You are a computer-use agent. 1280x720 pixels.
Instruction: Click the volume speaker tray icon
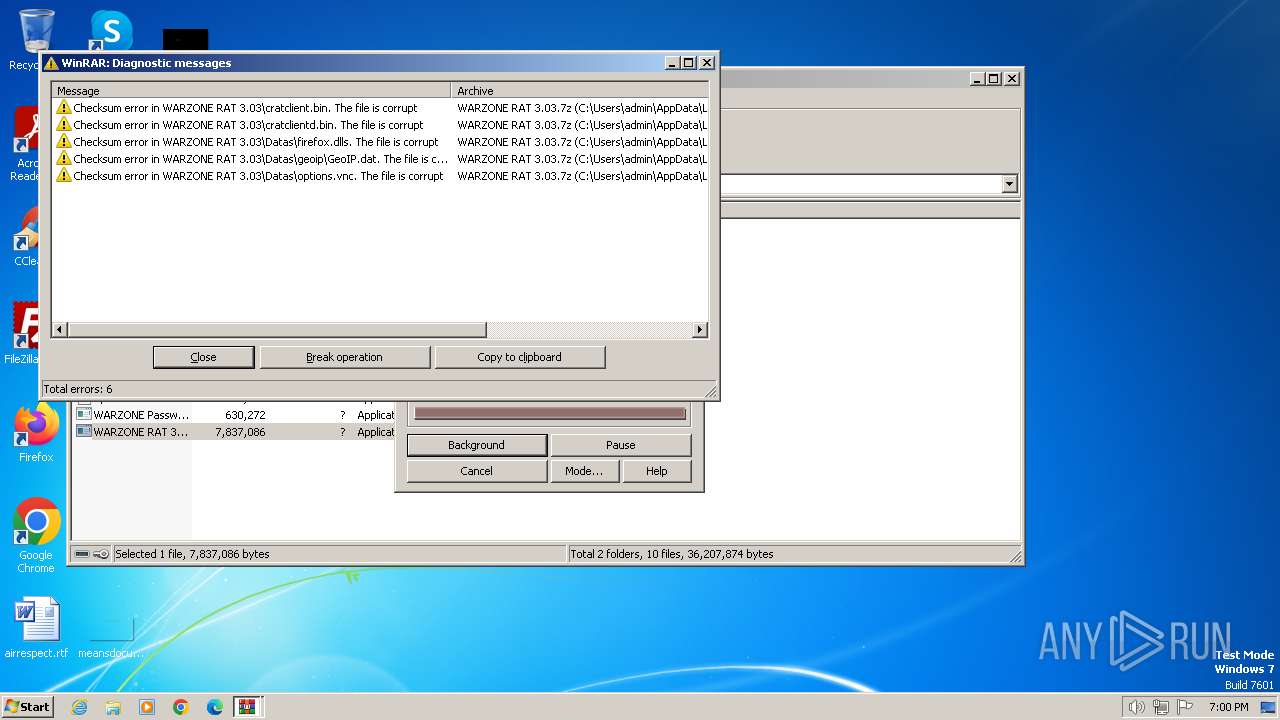[1137, 707]
